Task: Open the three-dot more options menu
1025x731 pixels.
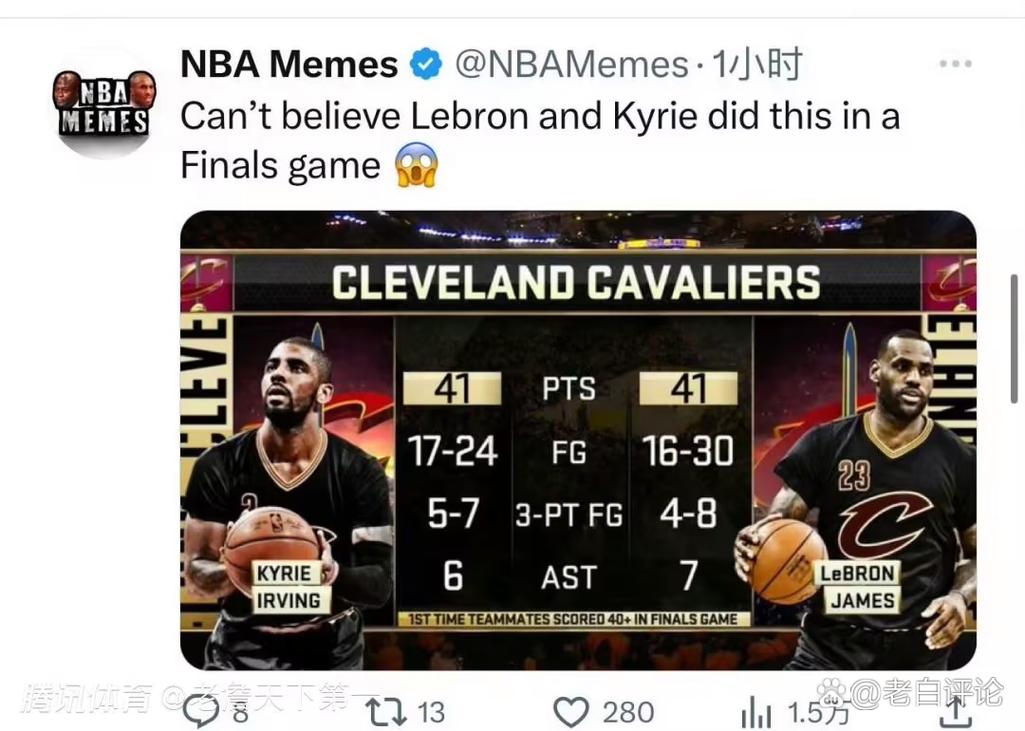Action: (955, 63)
